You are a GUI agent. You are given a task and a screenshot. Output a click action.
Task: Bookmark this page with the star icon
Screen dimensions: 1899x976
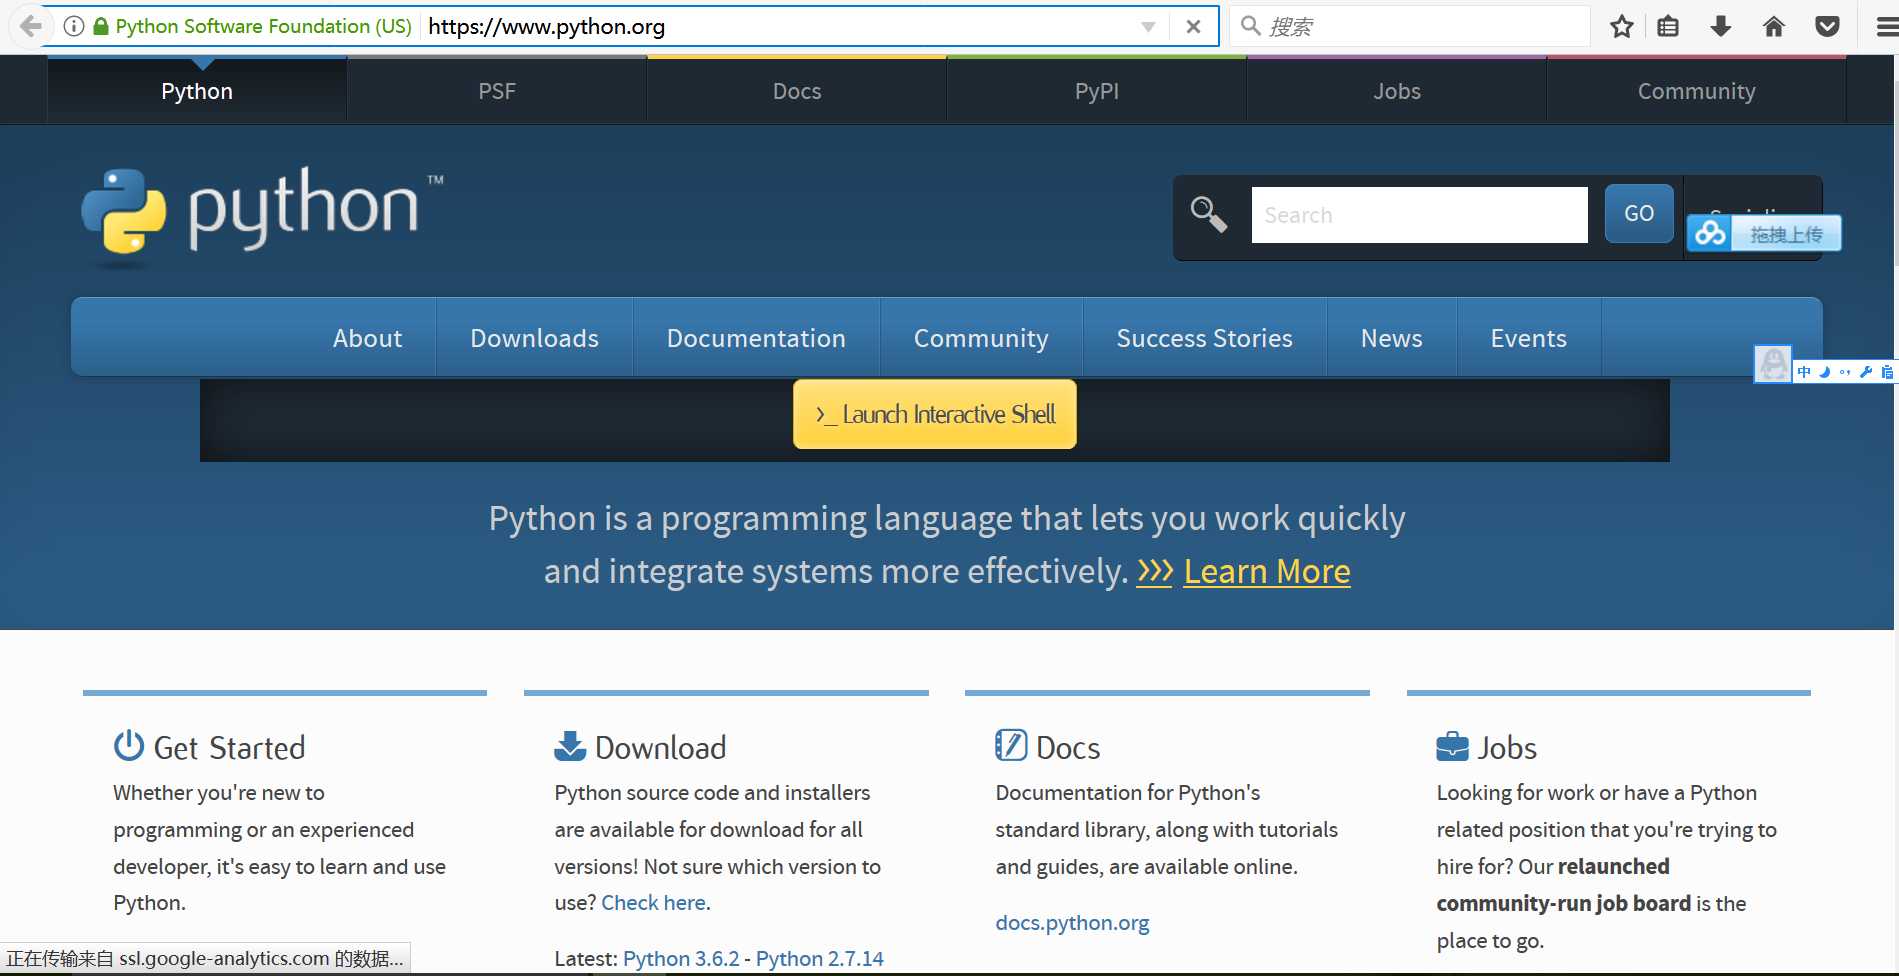pos(1622,27)
